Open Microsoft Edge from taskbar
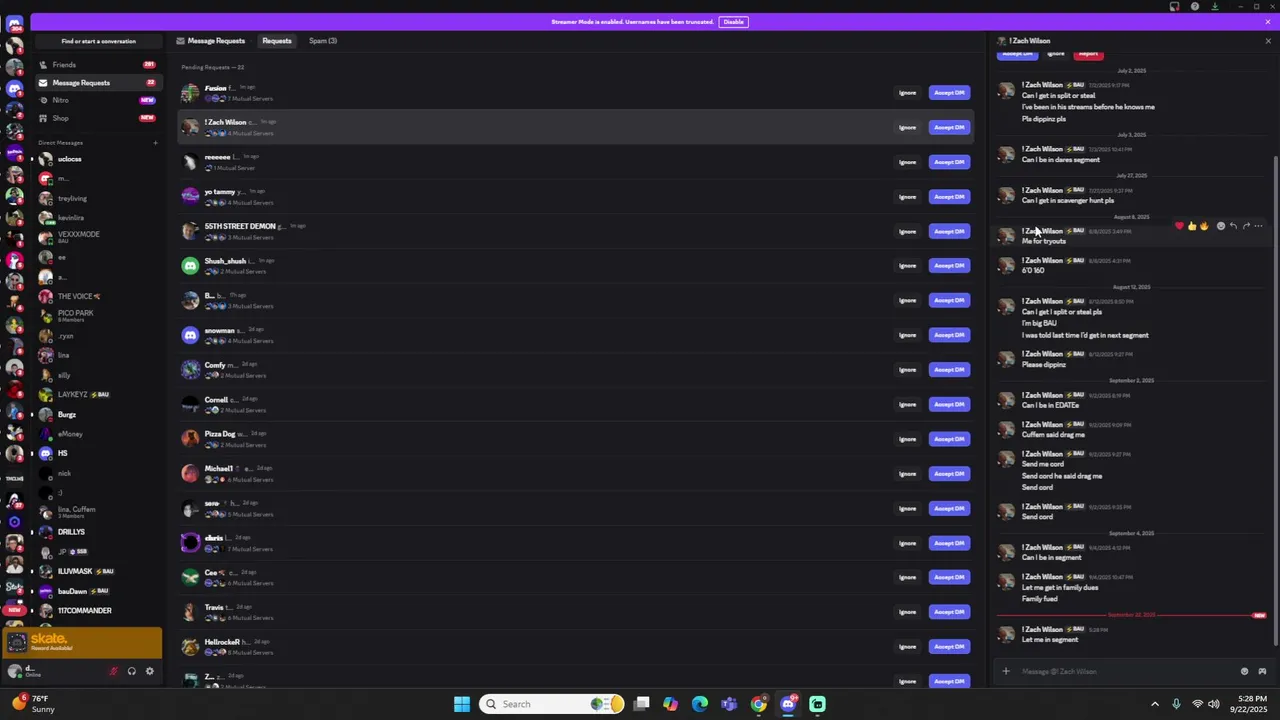The width and height of the screenshot is (1280, 720). coord(700,704)
